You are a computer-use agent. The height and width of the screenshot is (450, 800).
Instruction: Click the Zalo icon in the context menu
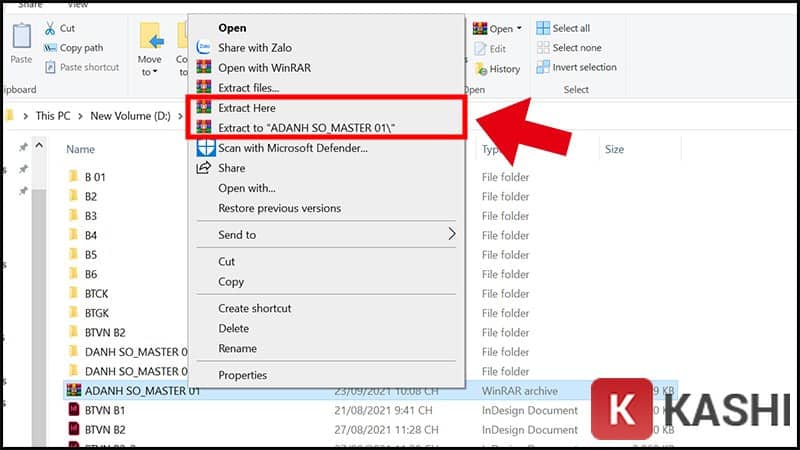coord(204,47)
